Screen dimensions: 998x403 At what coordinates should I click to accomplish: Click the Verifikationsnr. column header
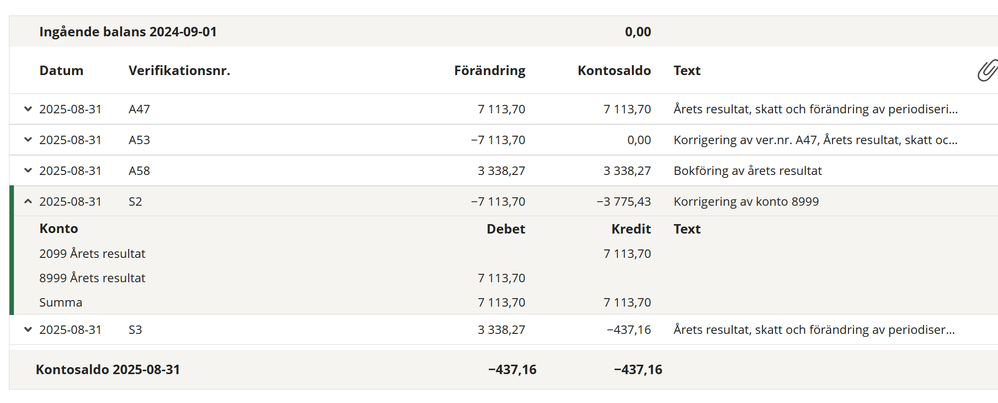[x=179, y=71]
